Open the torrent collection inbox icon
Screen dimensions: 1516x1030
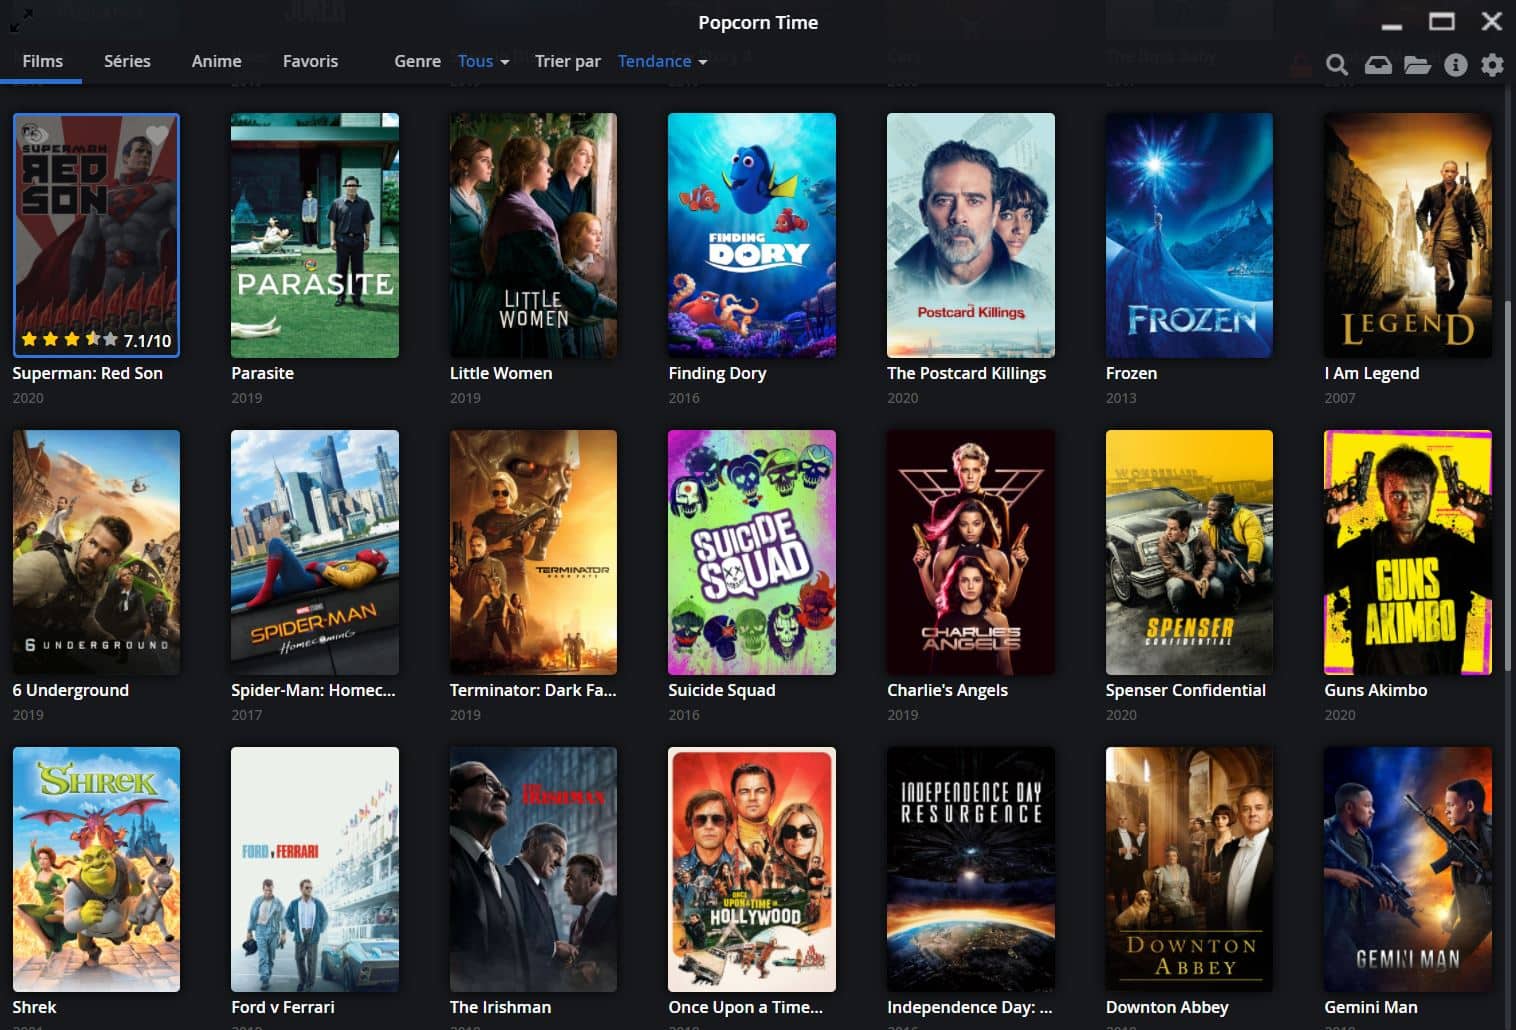click(1378, 66)
